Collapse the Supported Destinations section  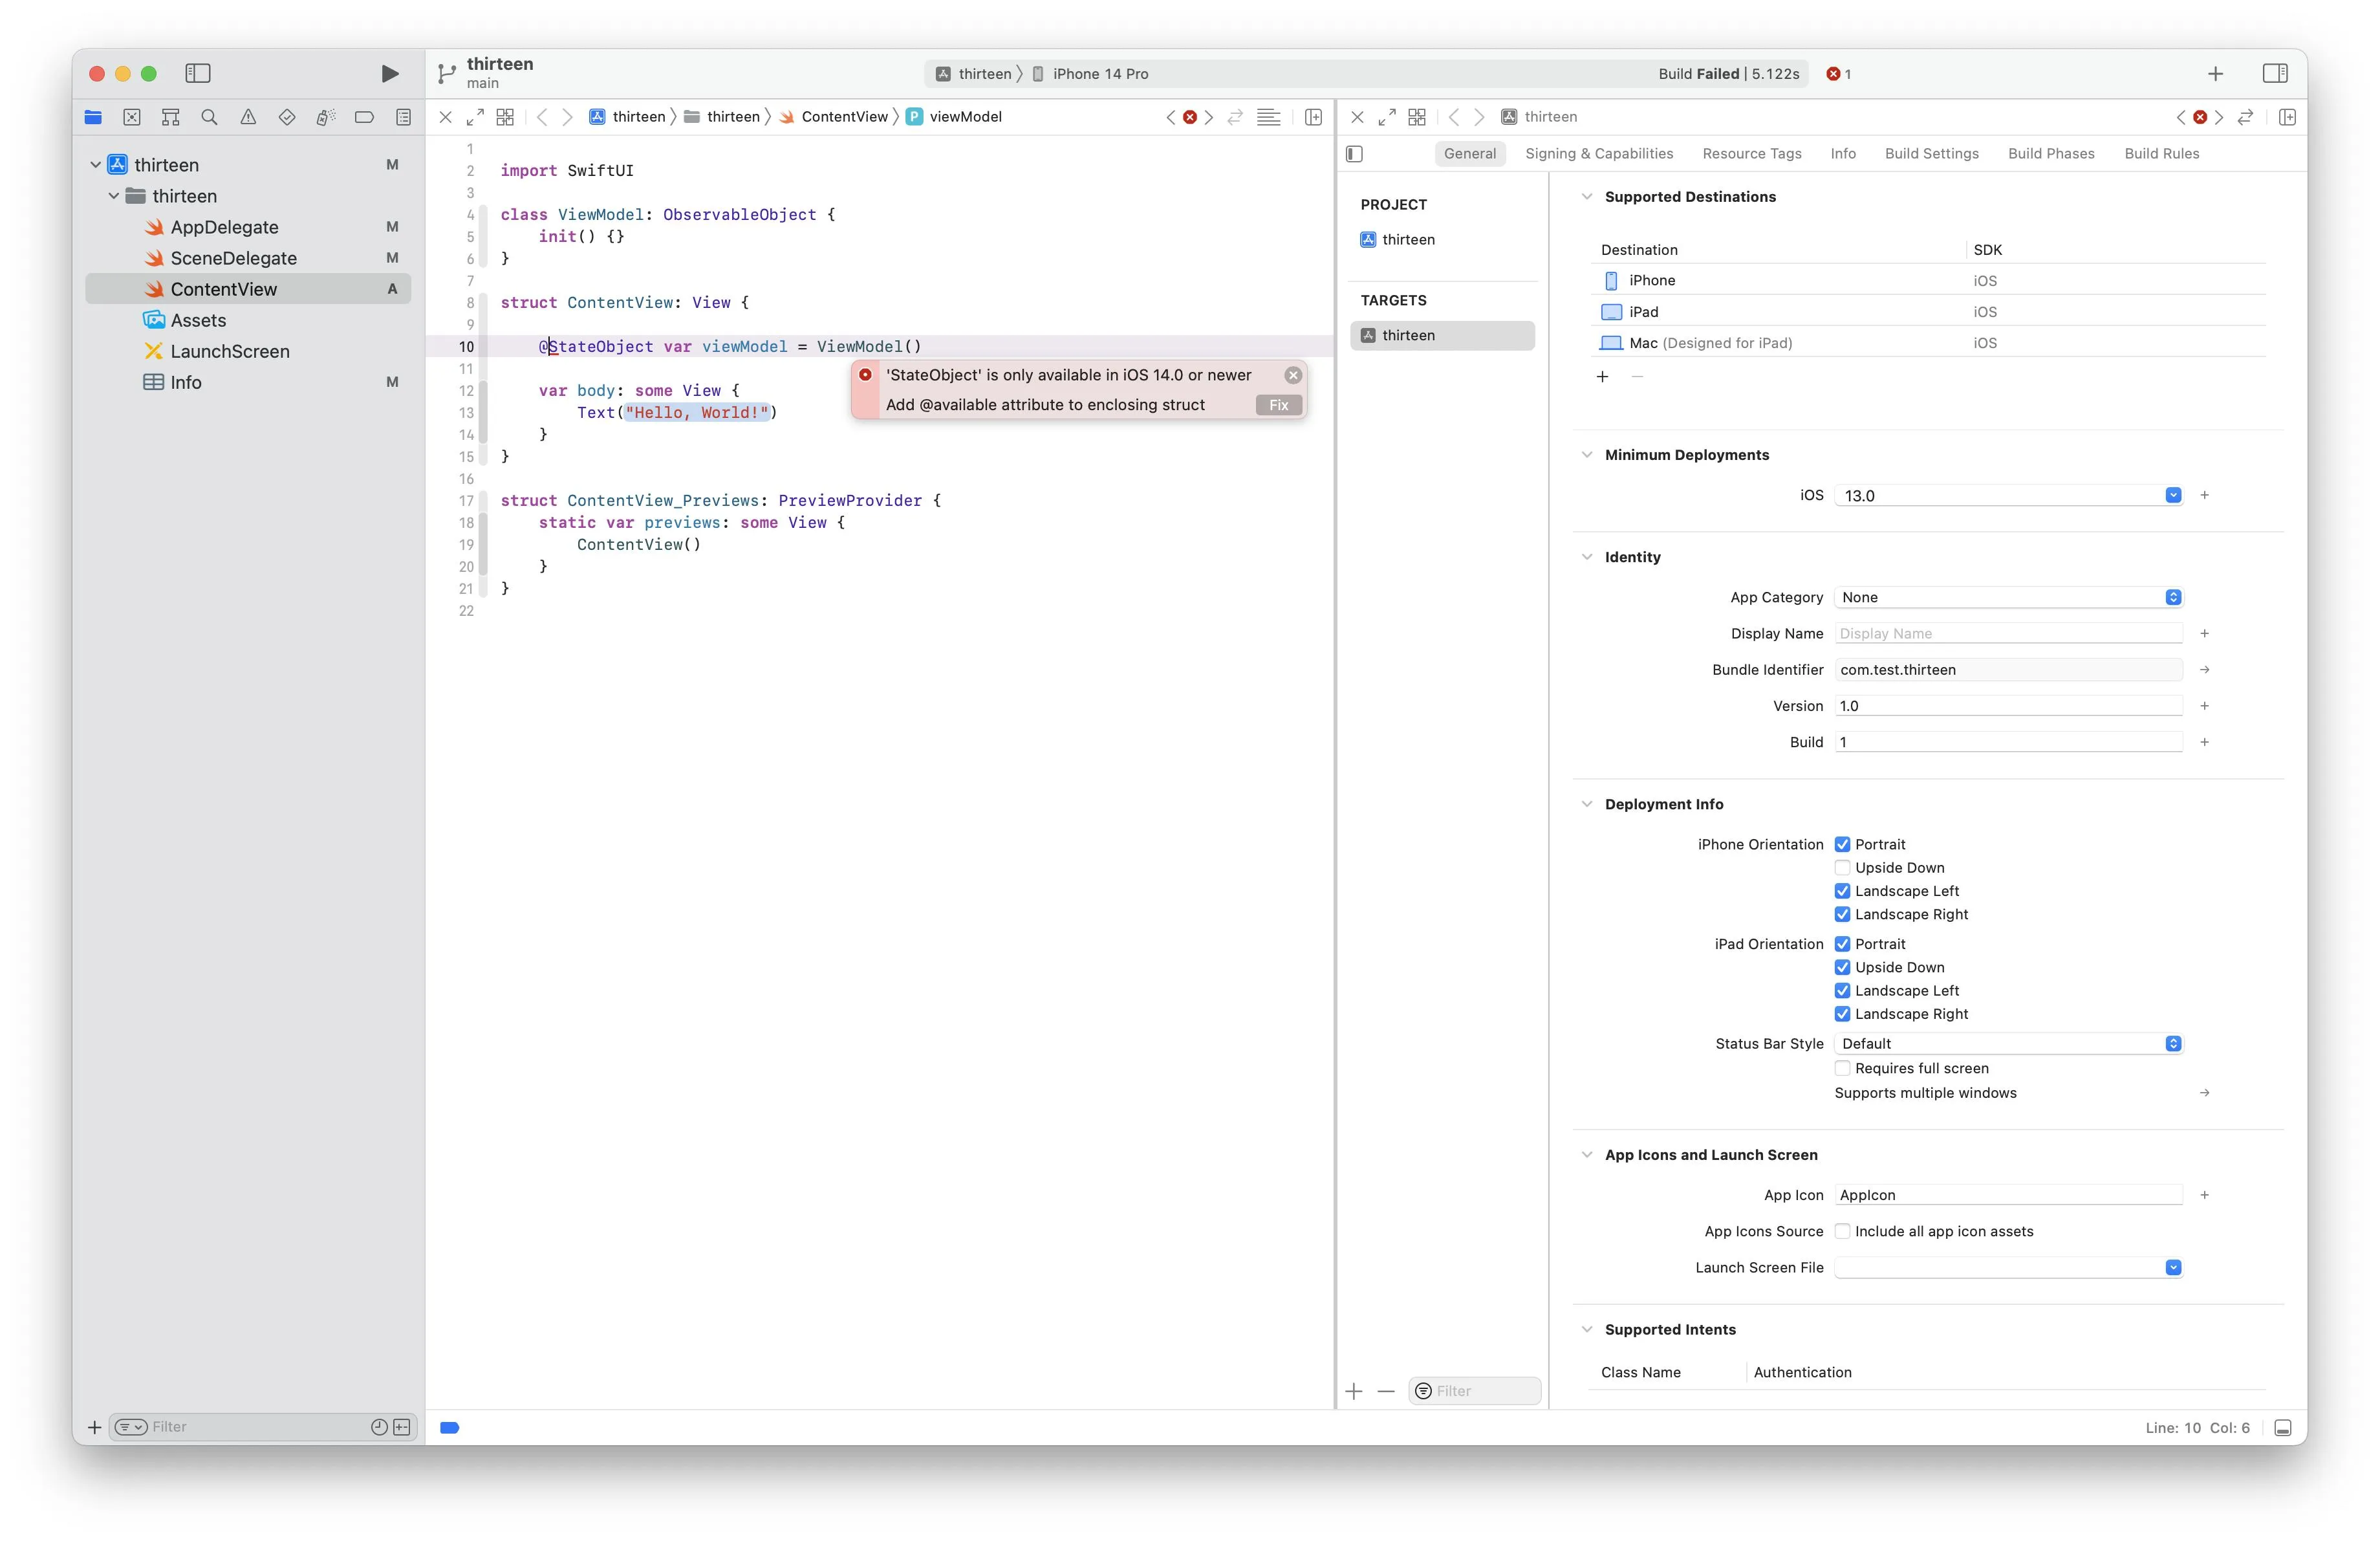(1587, 197)
